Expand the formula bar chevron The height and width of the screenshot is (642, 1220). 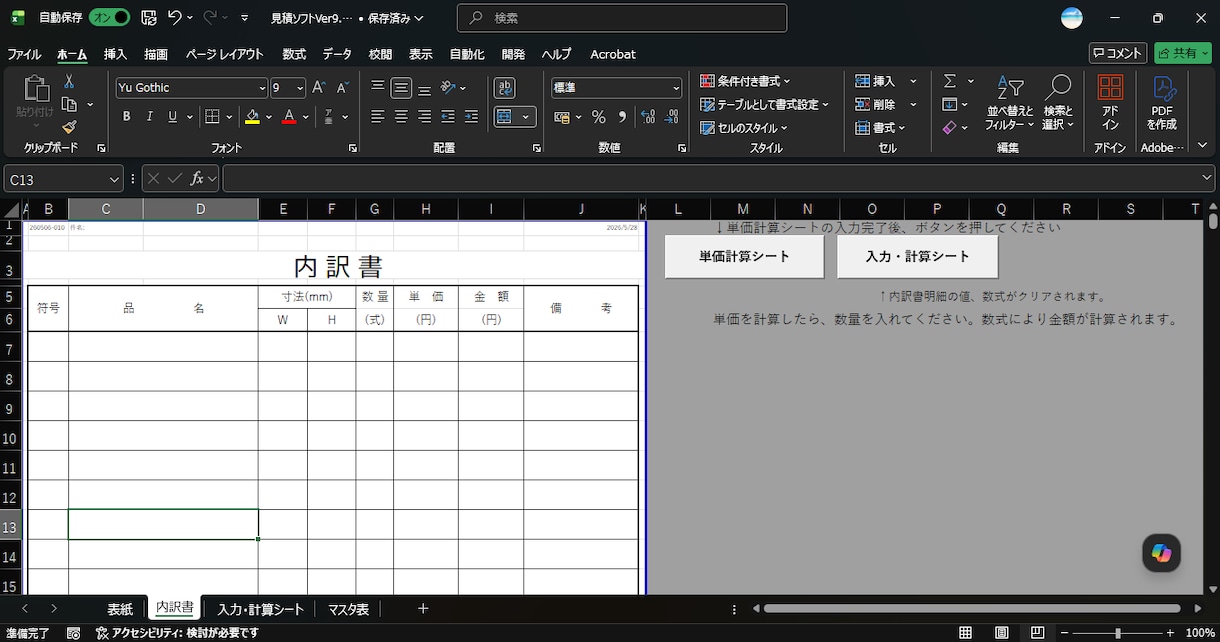[1206, 179]
